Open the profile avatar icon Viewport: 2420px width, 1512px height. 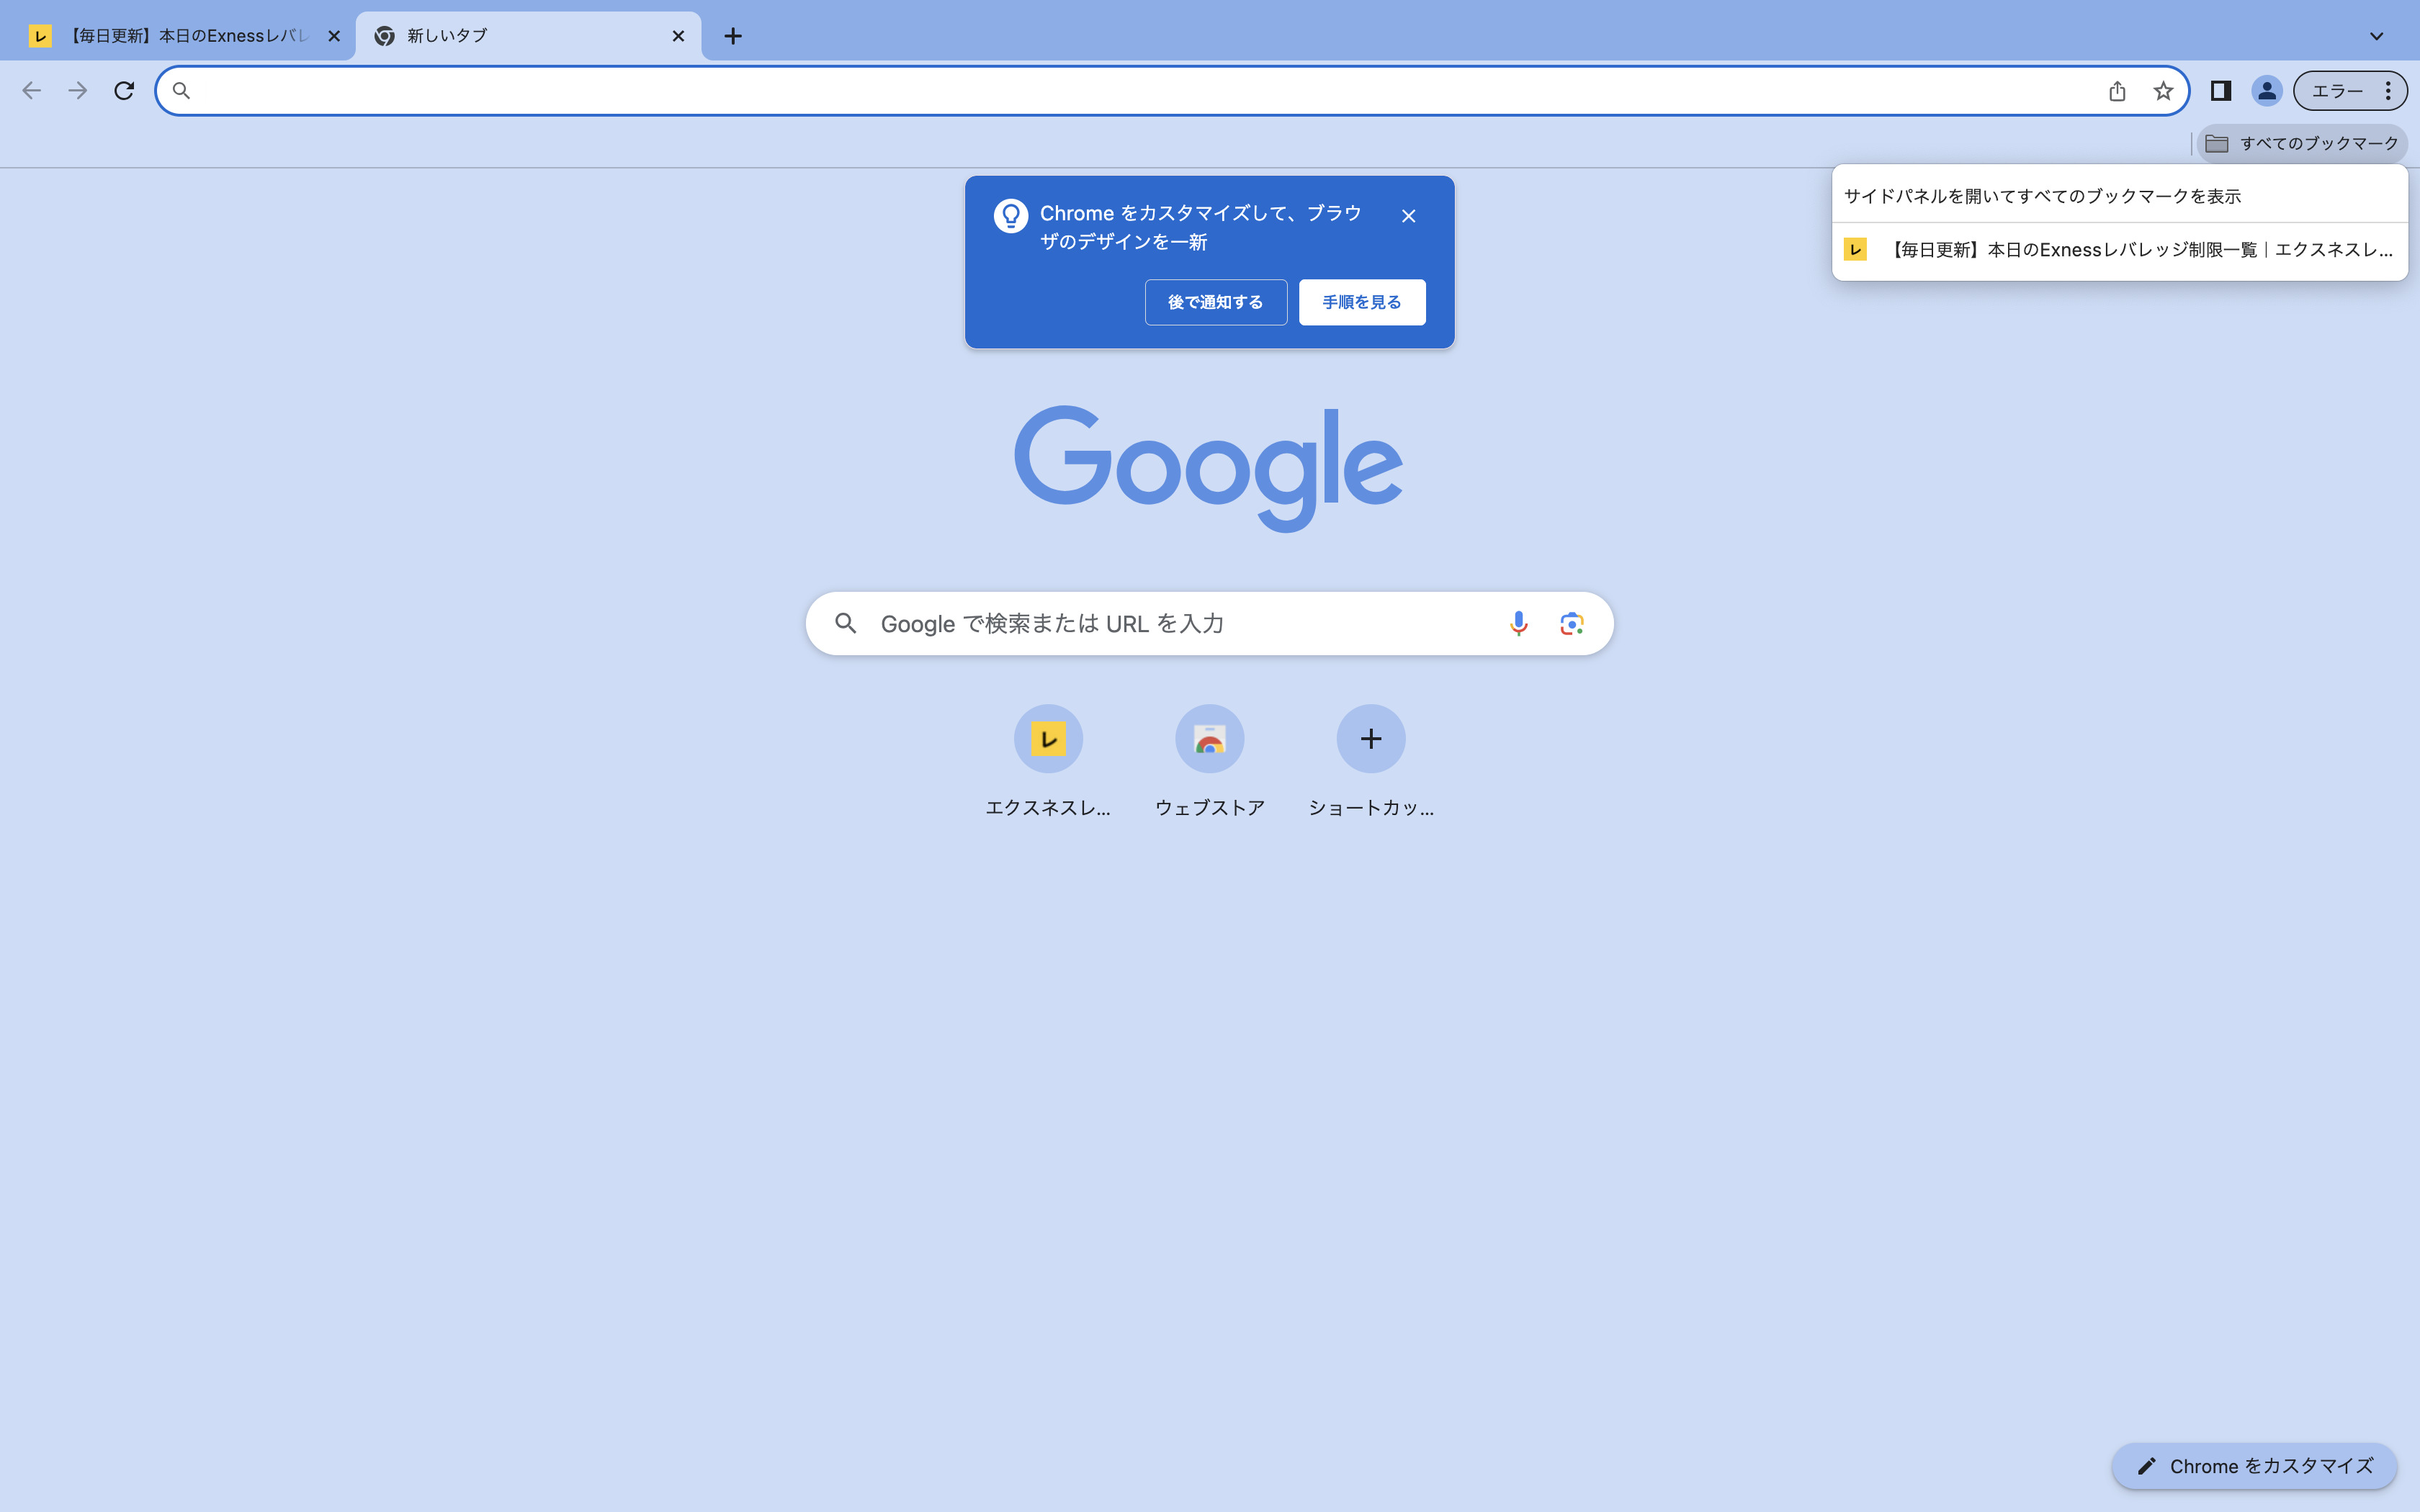(x=2266, y=91)
